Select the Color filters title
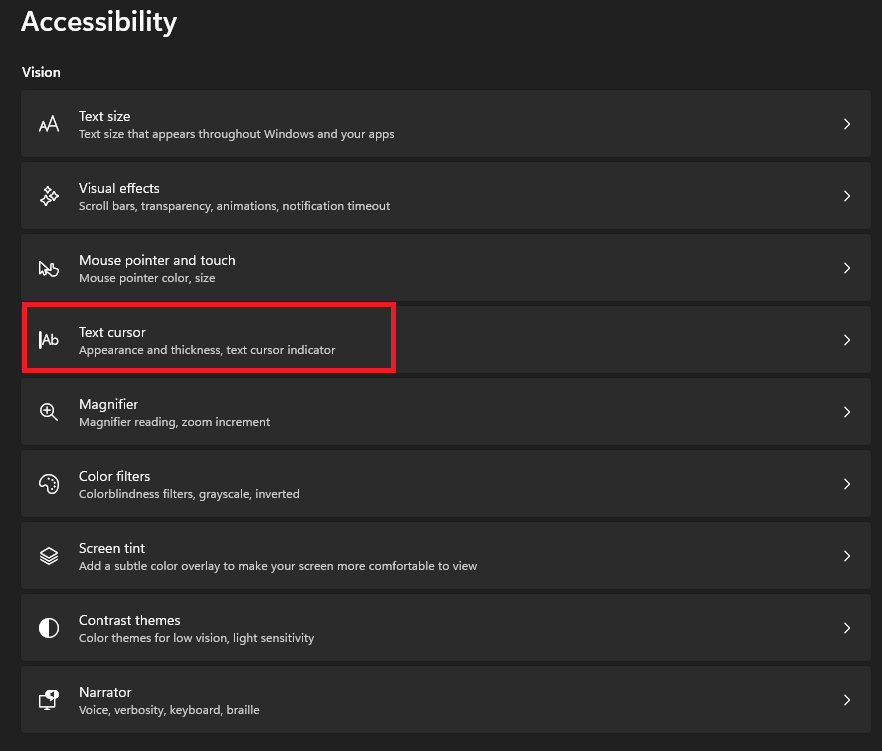Viewport: 882px width, 751px height. [114, 476]
